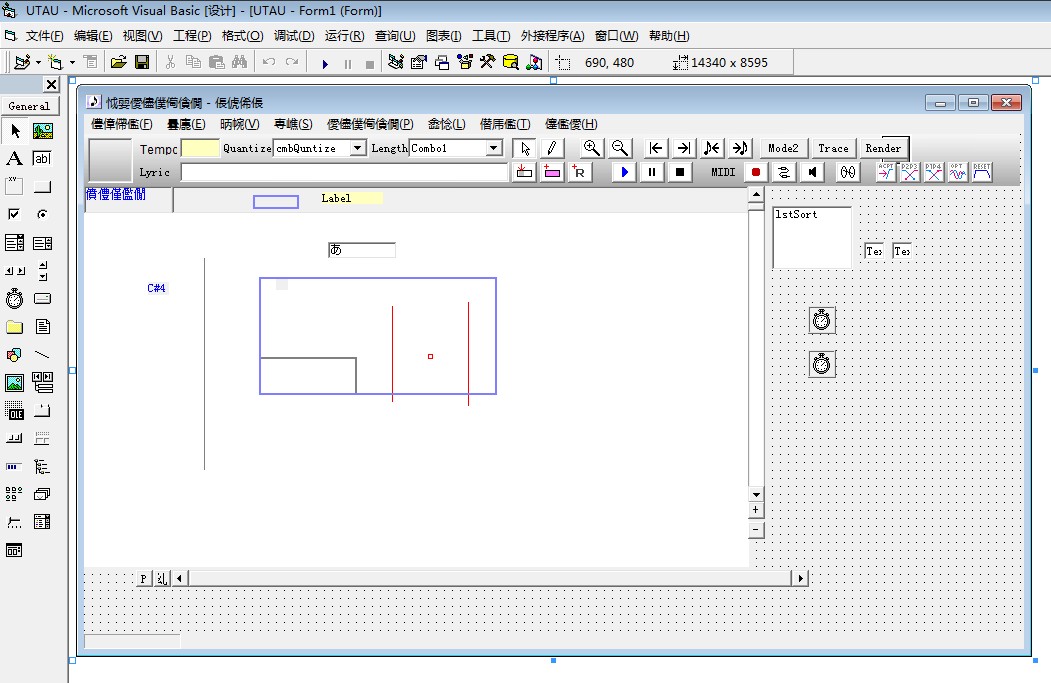Viewport: 1051px width, 683px height.
Task: Expand the Combo1 Length dropdown
Action: point(494,148)
